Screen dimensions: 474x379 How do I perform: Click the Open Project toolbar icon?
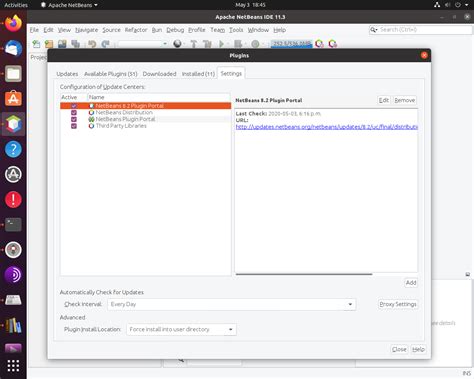coord(62,44)
